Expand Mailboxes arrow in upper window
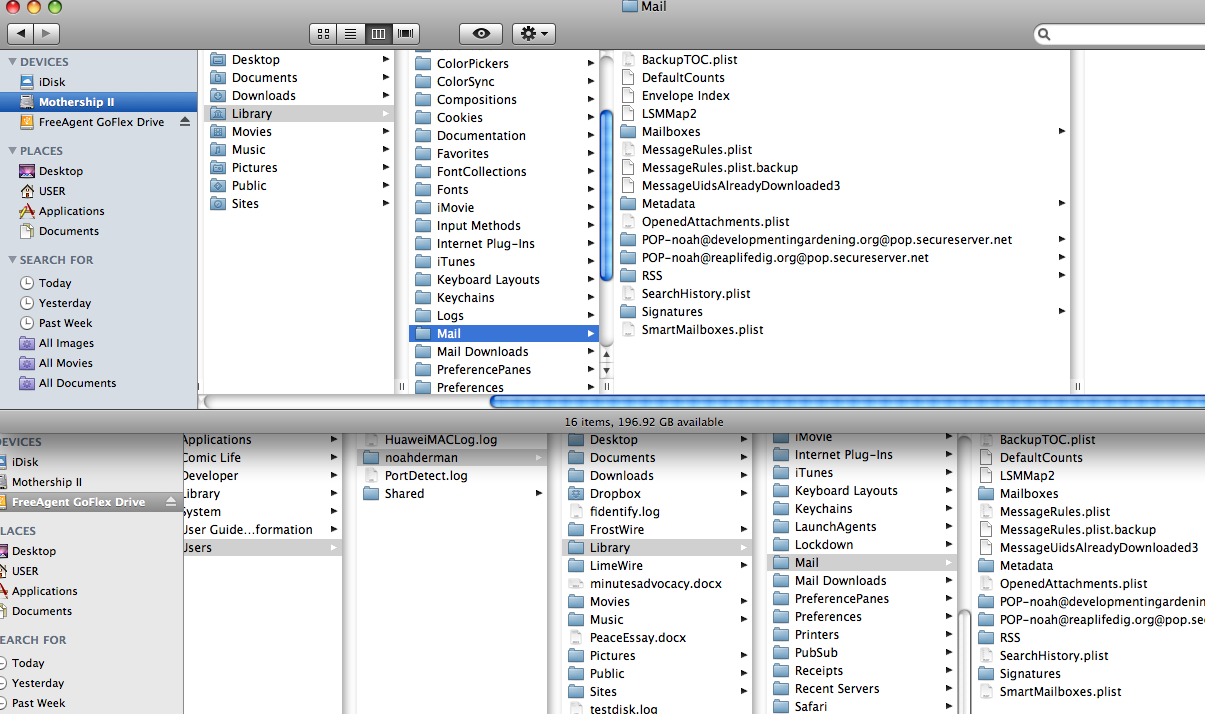1205x714 pixels. click(1062, 132)
